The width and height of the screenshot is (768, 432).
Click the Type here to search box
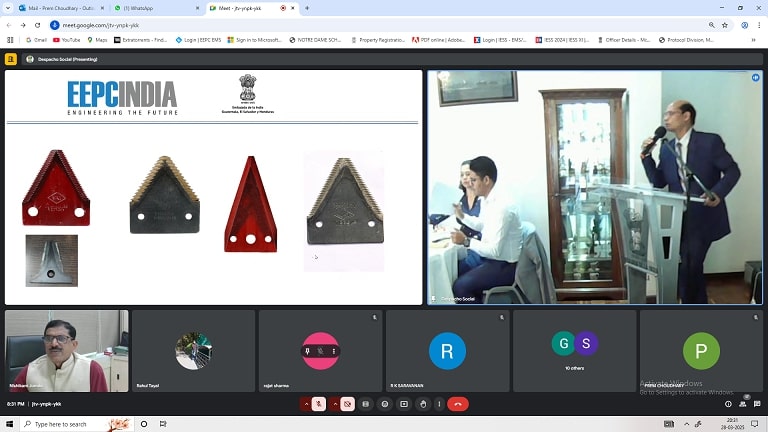(x=76, y=424)
